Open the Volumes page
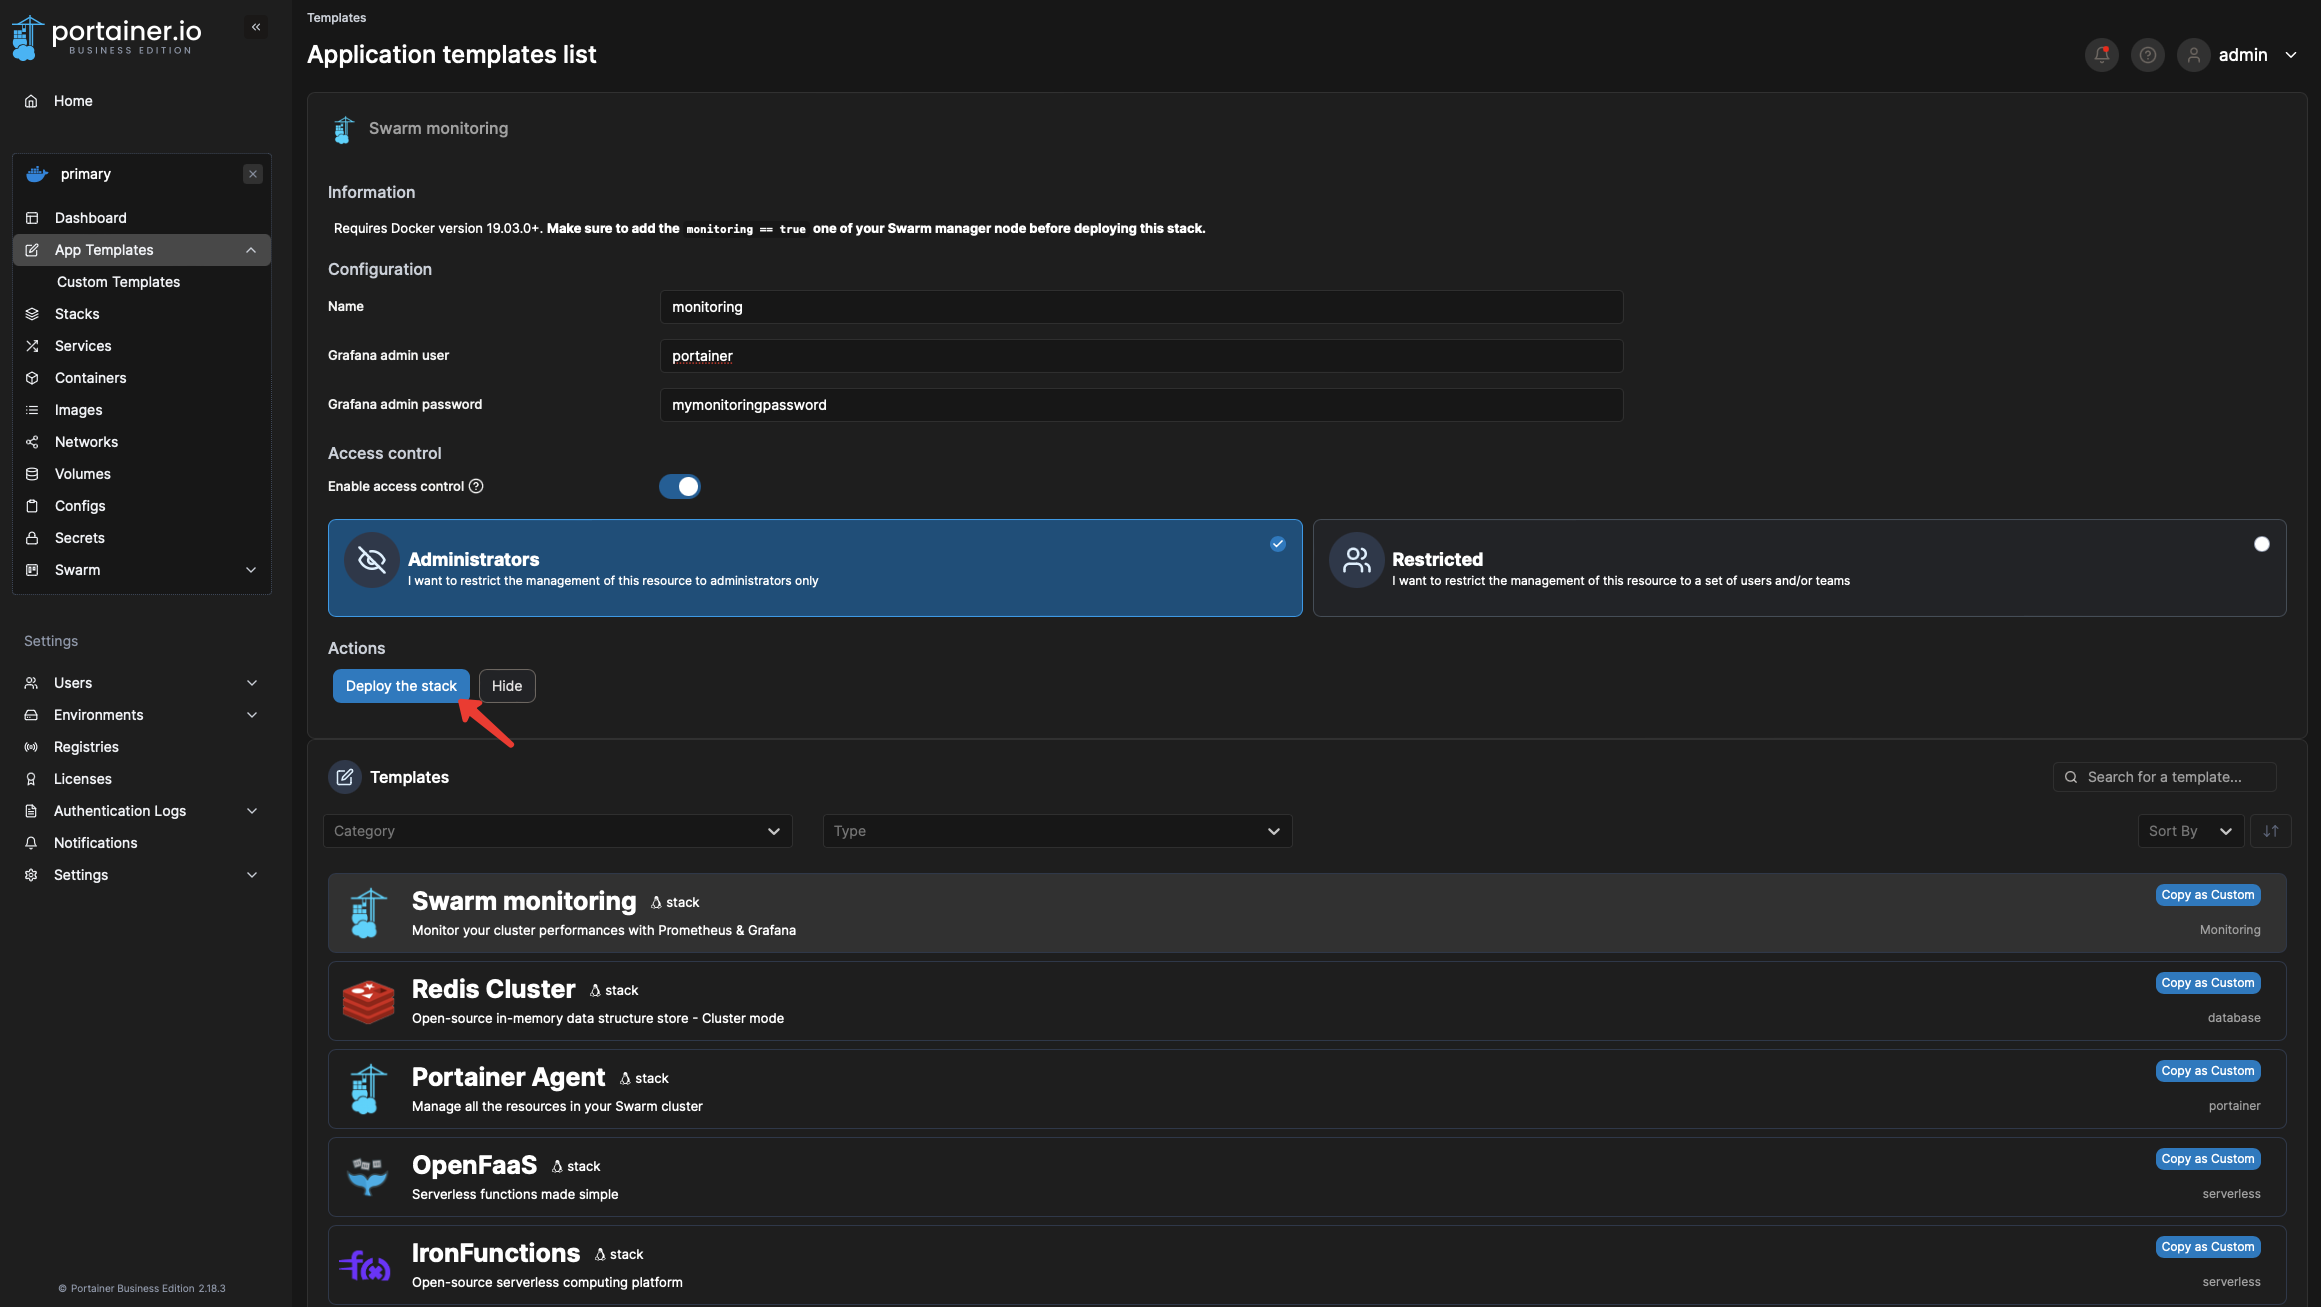The width and height of the screenshot is (2321, 1307). (142, 474)
